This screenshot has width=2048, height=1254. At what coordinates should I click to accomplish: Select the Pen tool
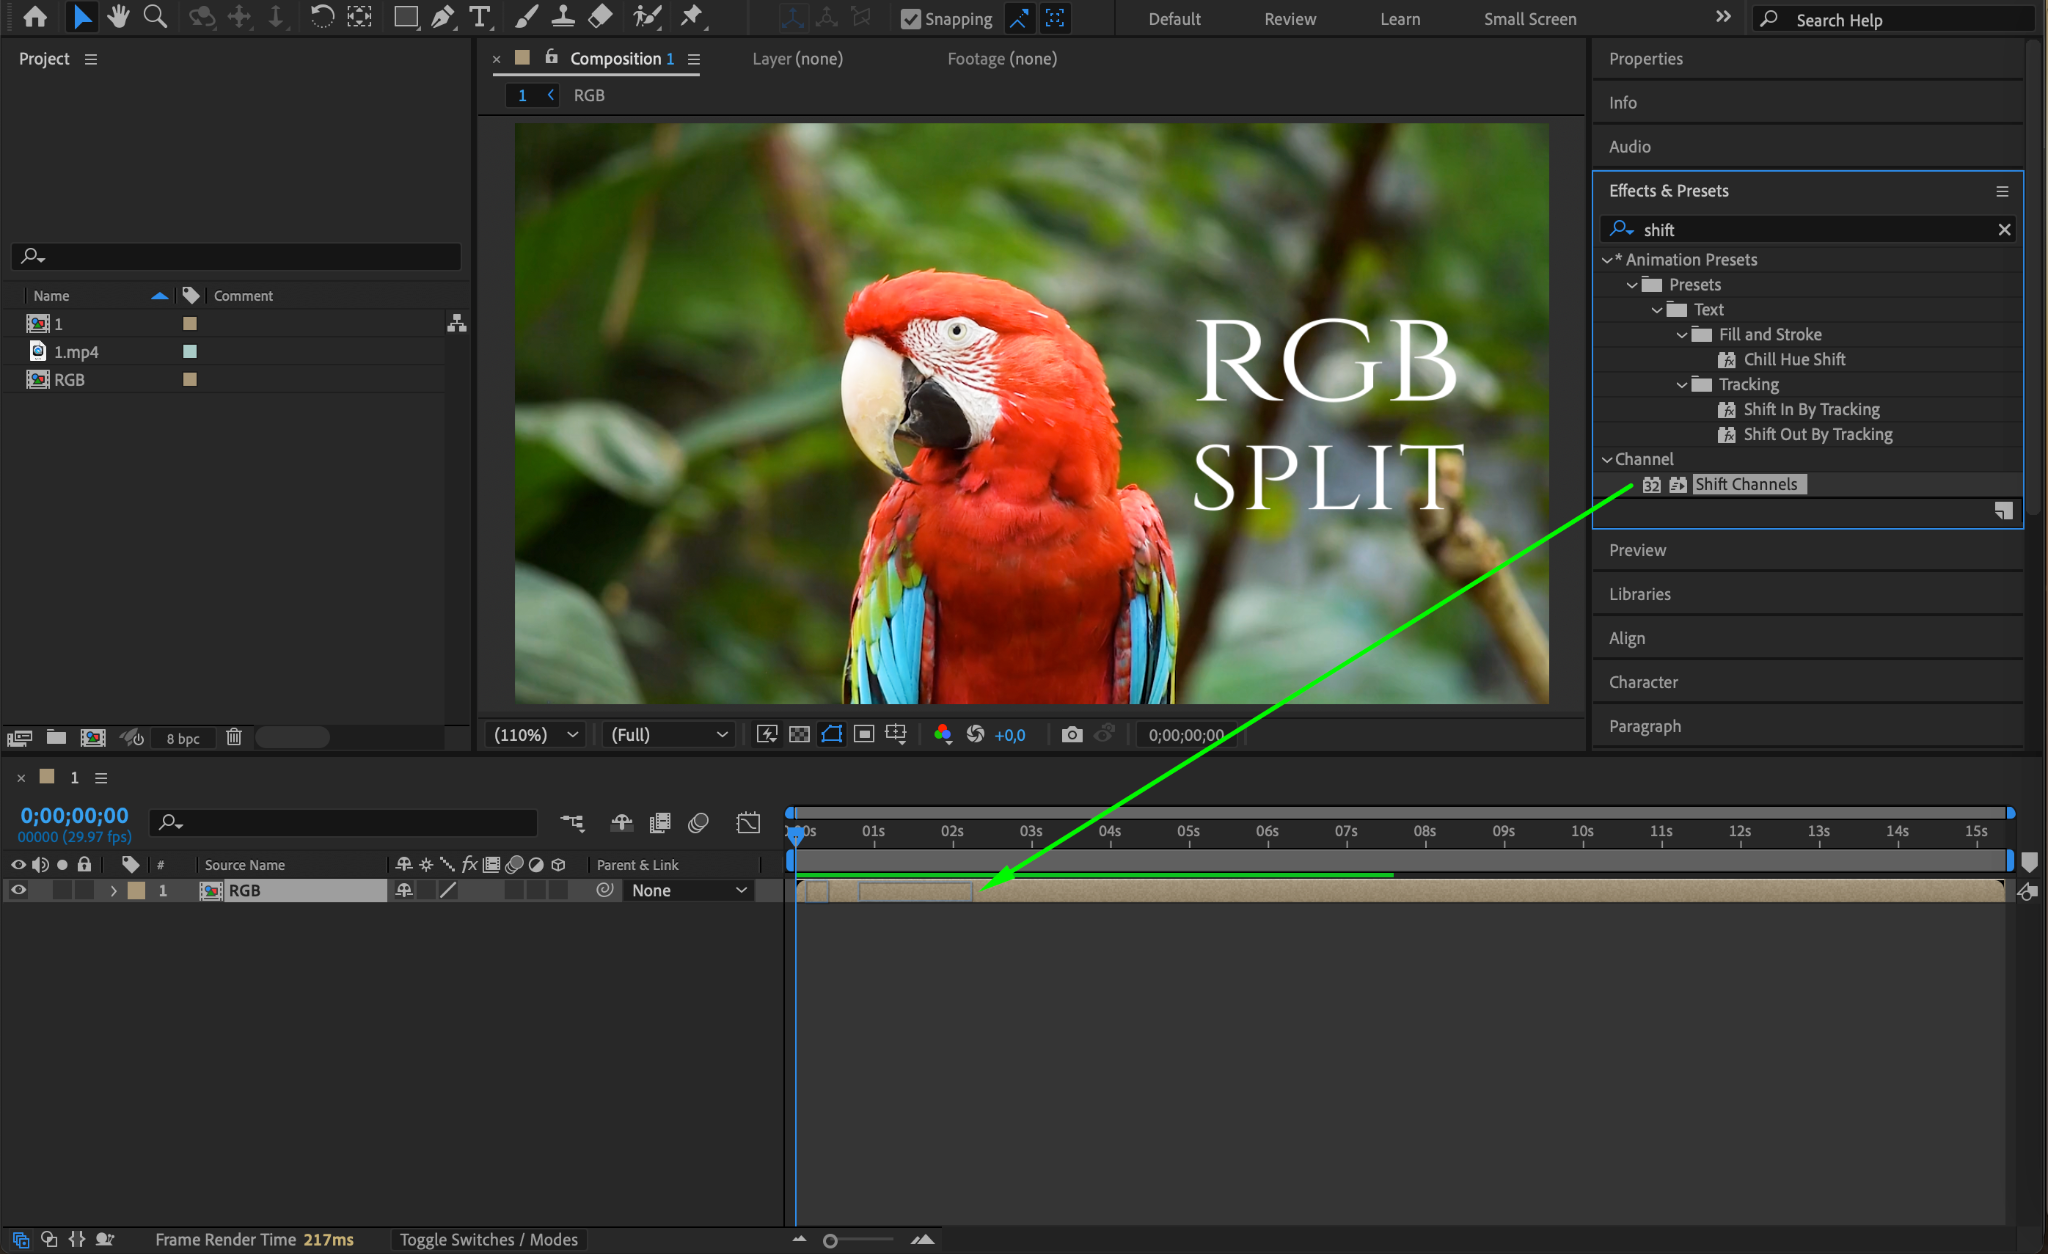[441, 16]
